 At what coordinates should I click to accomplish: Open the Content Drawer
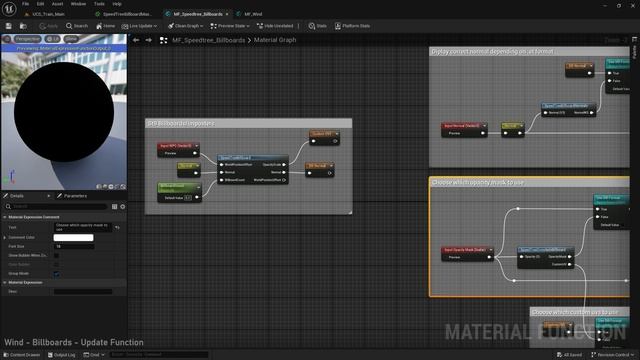tap(22, 355)
